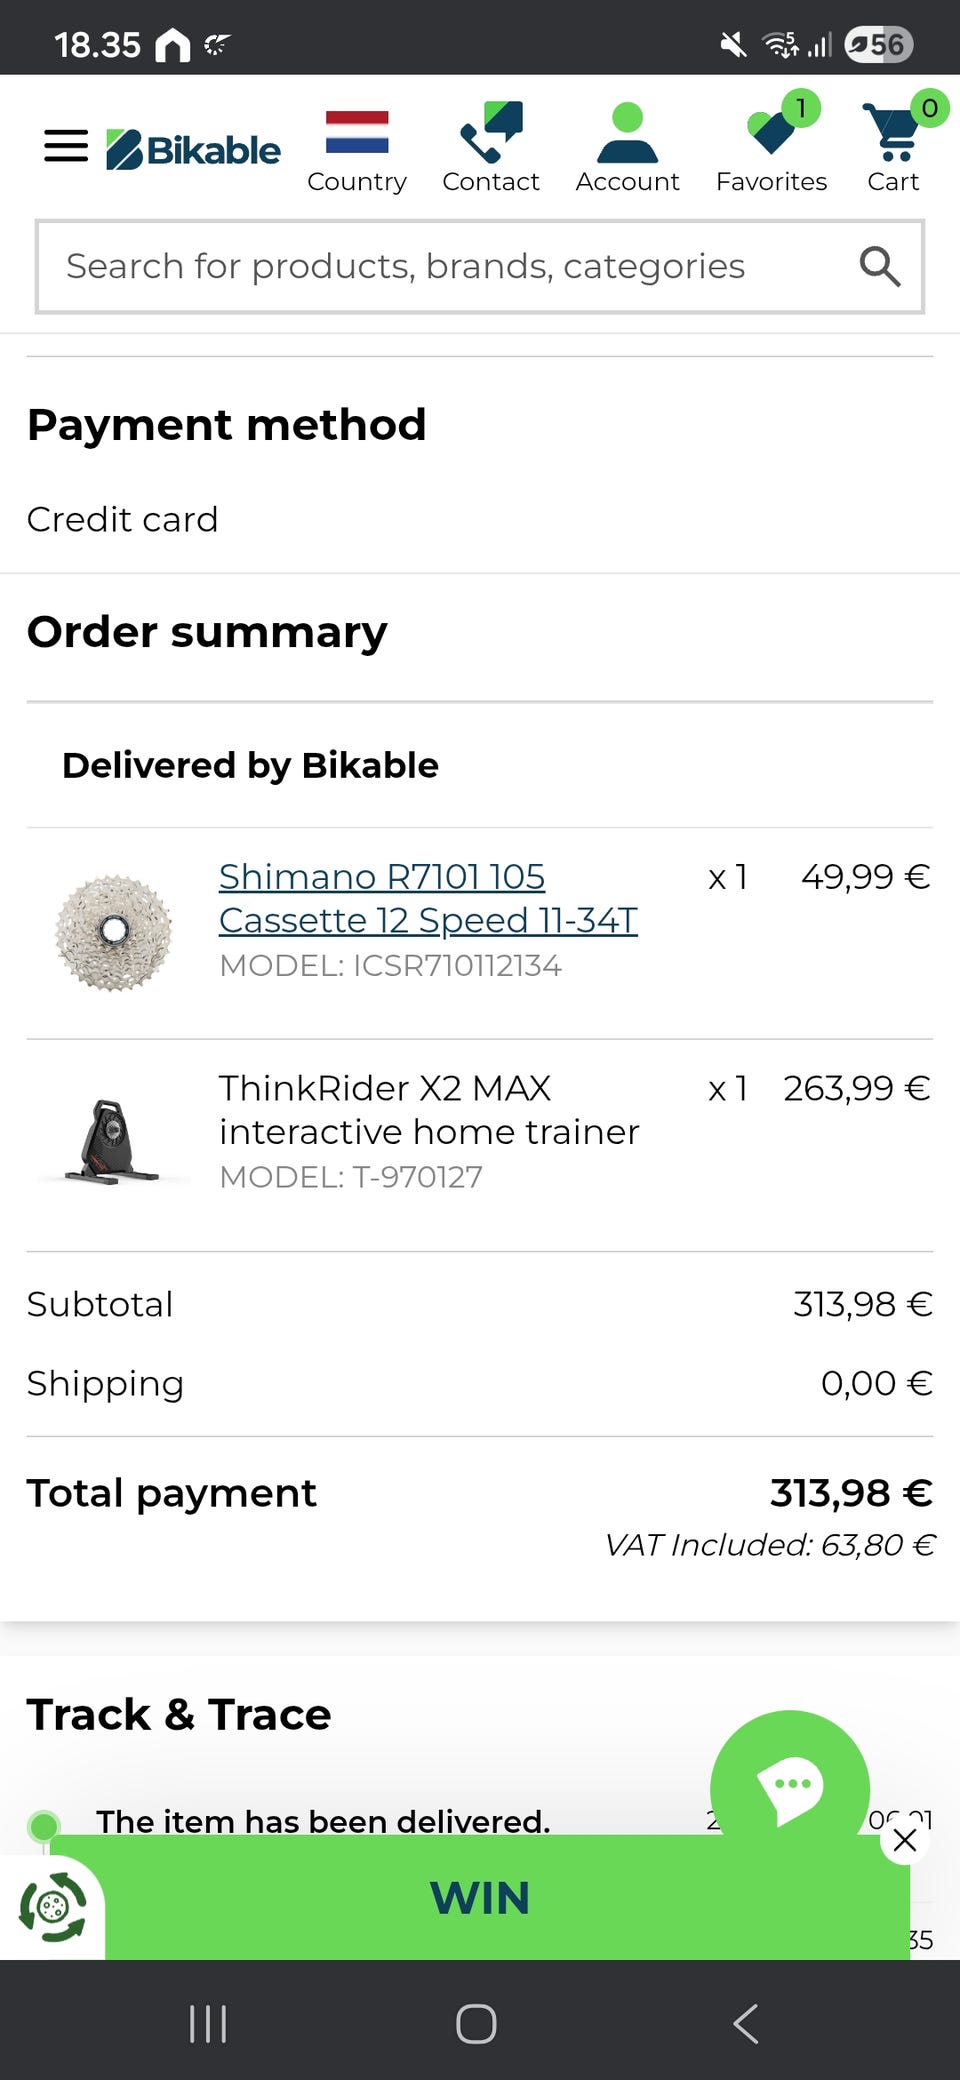Open Android recent apps
The image size is (960, 2080).
click(208, 2024)
